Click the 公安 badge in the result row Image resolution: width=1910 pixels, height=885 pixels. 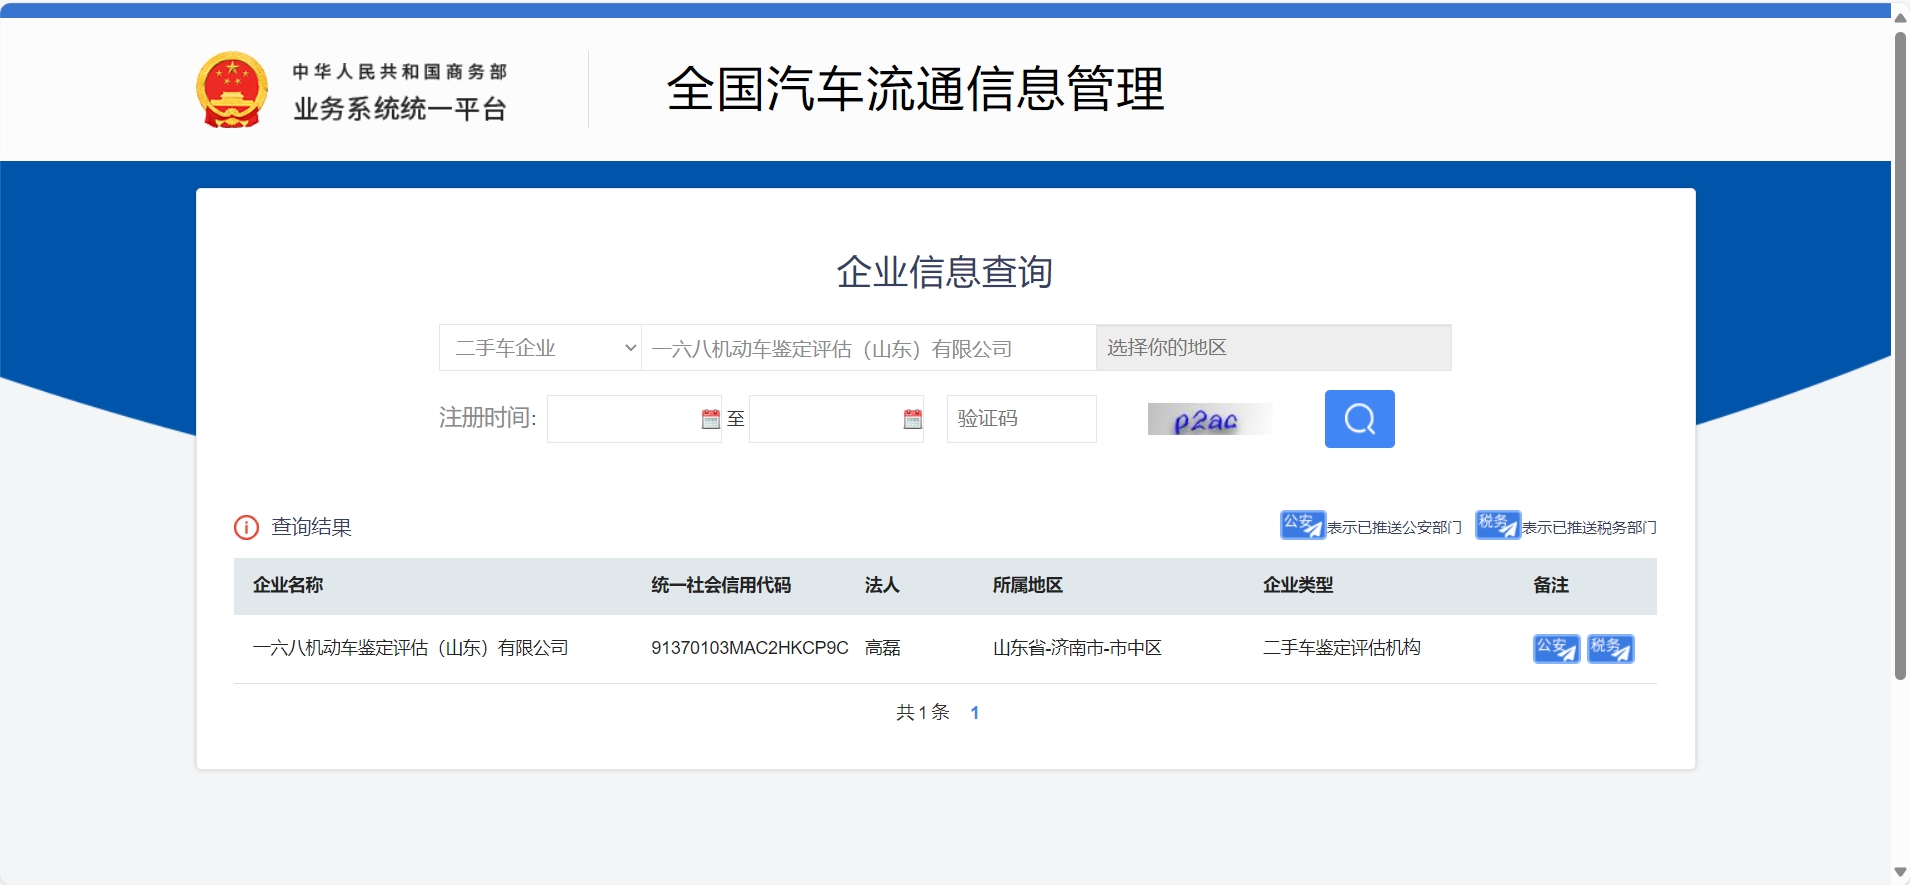(x=1555, y=649)
